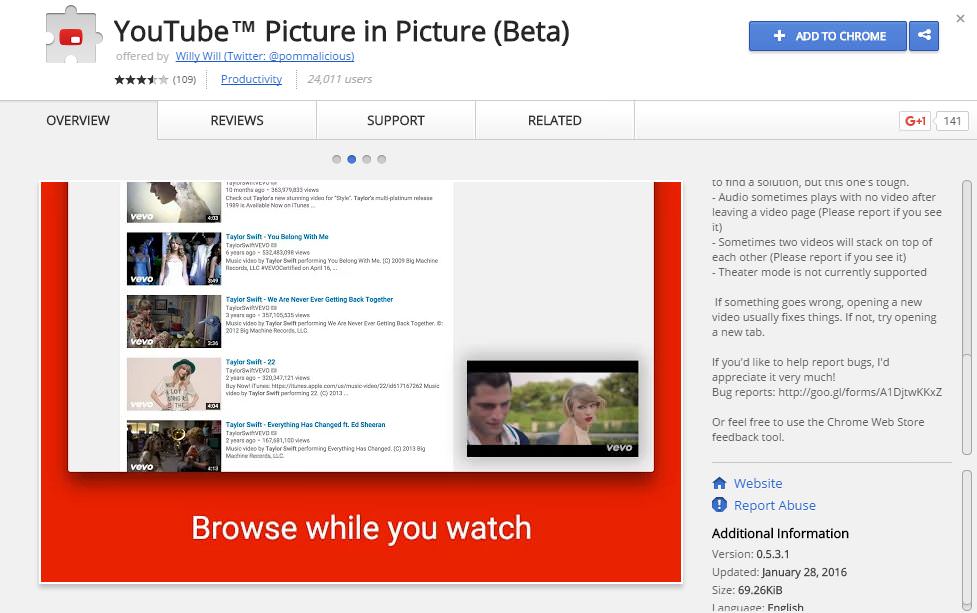Click the picture-in-picture video thumbnail
The height and width of the screenshot is (613, 977).
pyautogui.click(x=553, y=409)
